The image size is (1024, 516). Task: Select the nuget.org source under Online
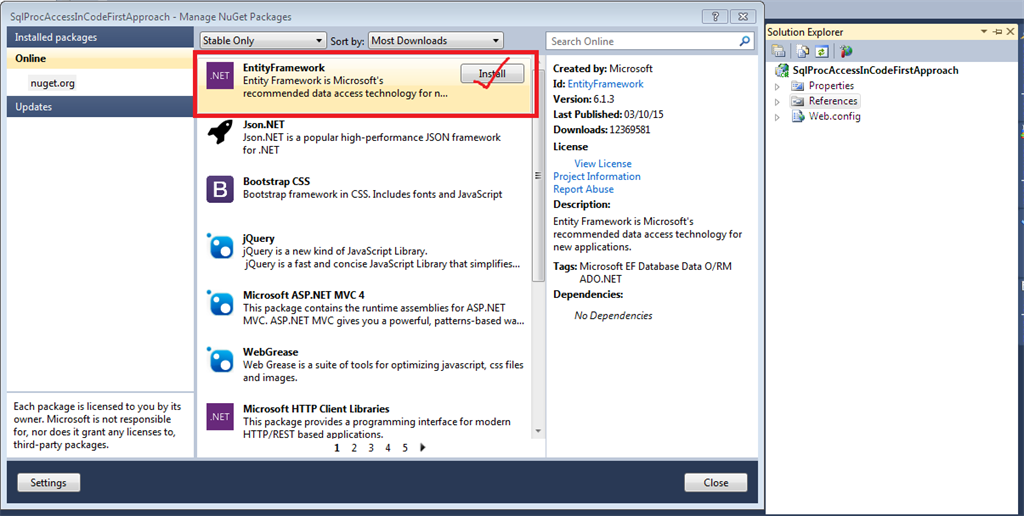[52, 84]
